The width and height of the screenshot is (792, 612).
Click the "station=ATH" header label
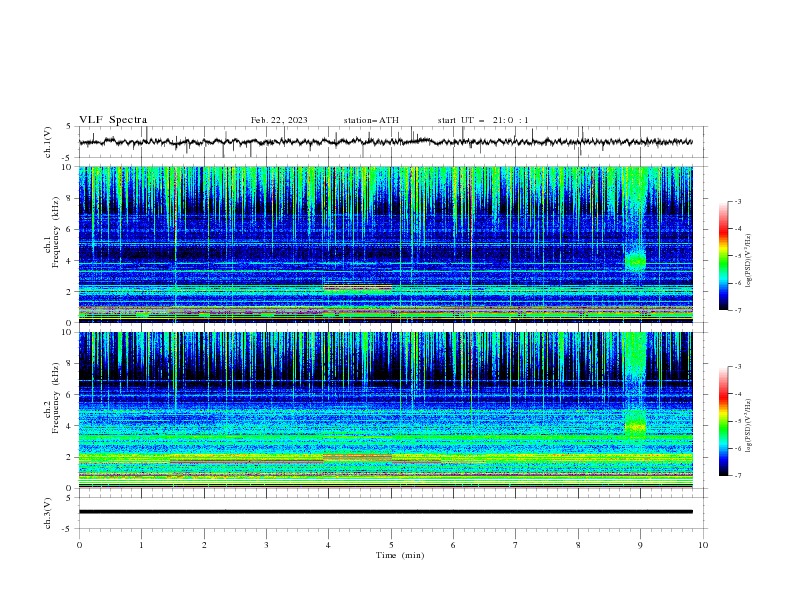pyautogui.click(x=371, y=120)
